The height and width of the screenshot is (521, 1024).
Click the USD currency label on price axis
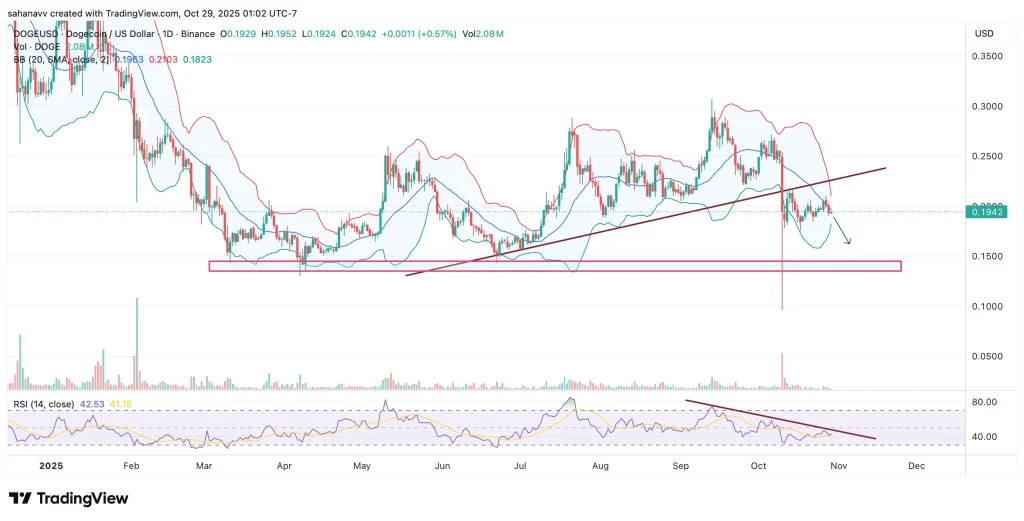coord(986,34)
